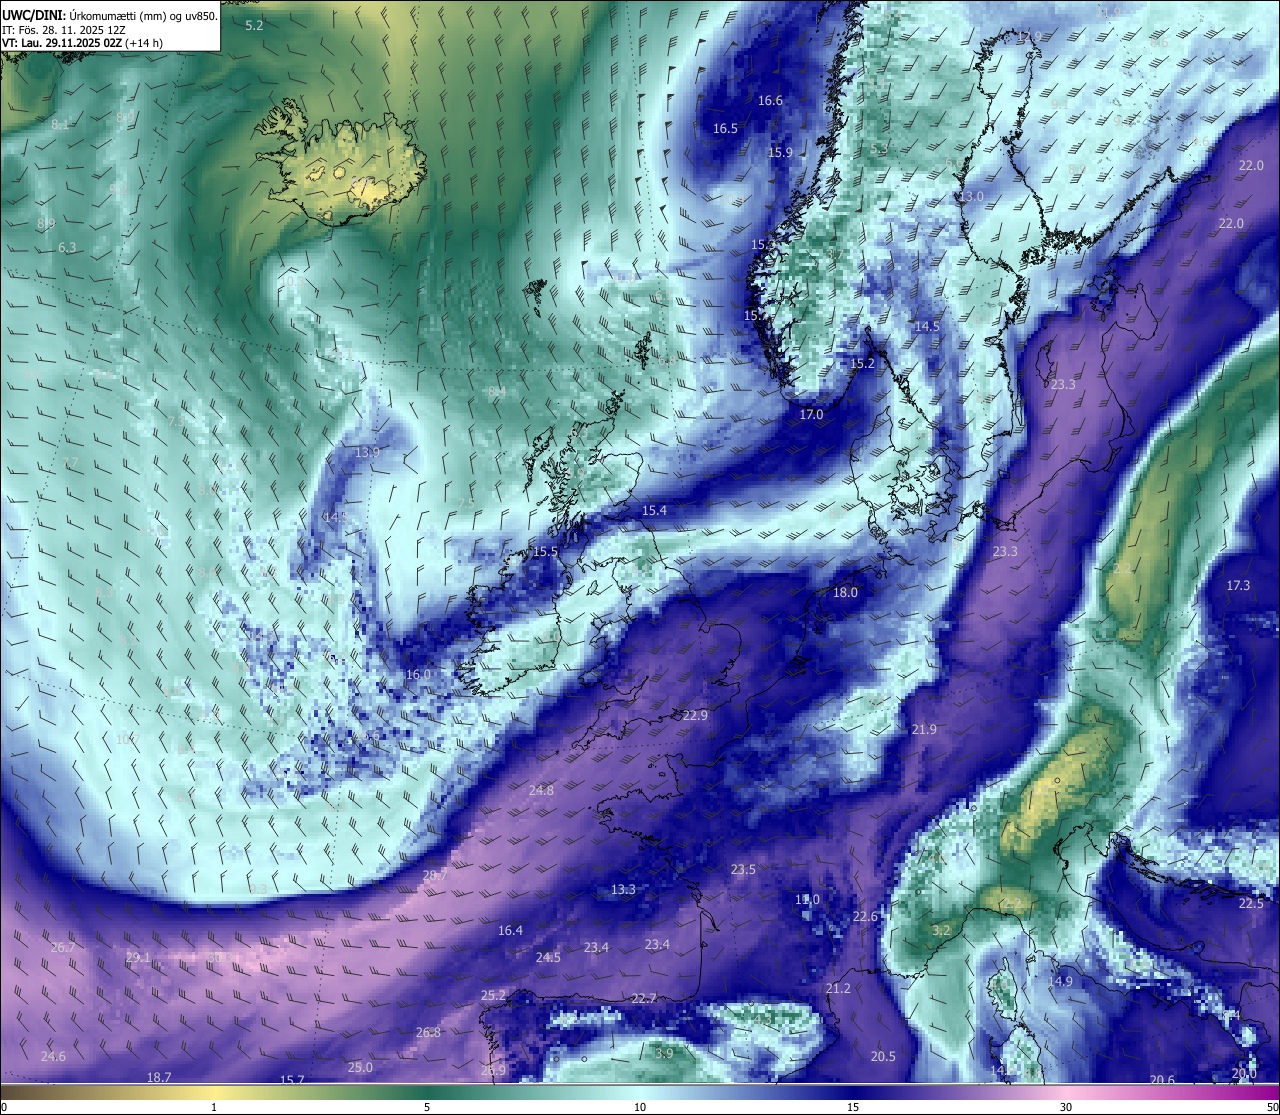Click the 15.5 value label
1280x1115 pixels.
pos(545,551)
